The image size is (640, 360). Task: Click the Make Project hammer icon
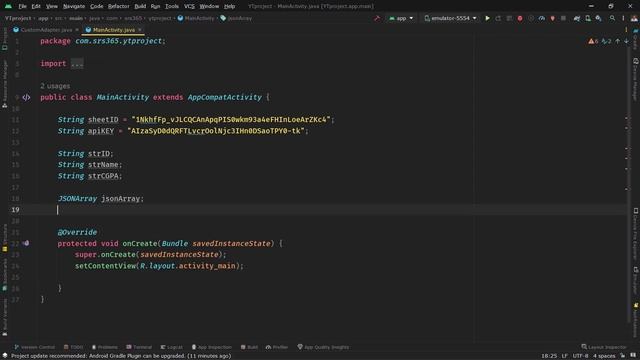(x=377, y=18)
